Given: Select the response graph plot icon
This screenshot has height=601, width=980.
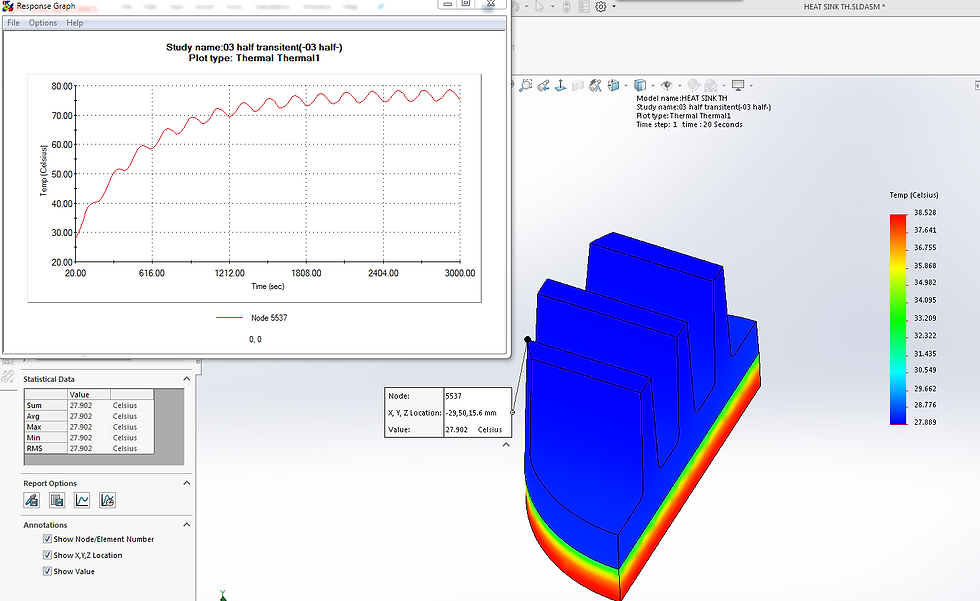Looking at the screenshot, I should coord(82,500).
